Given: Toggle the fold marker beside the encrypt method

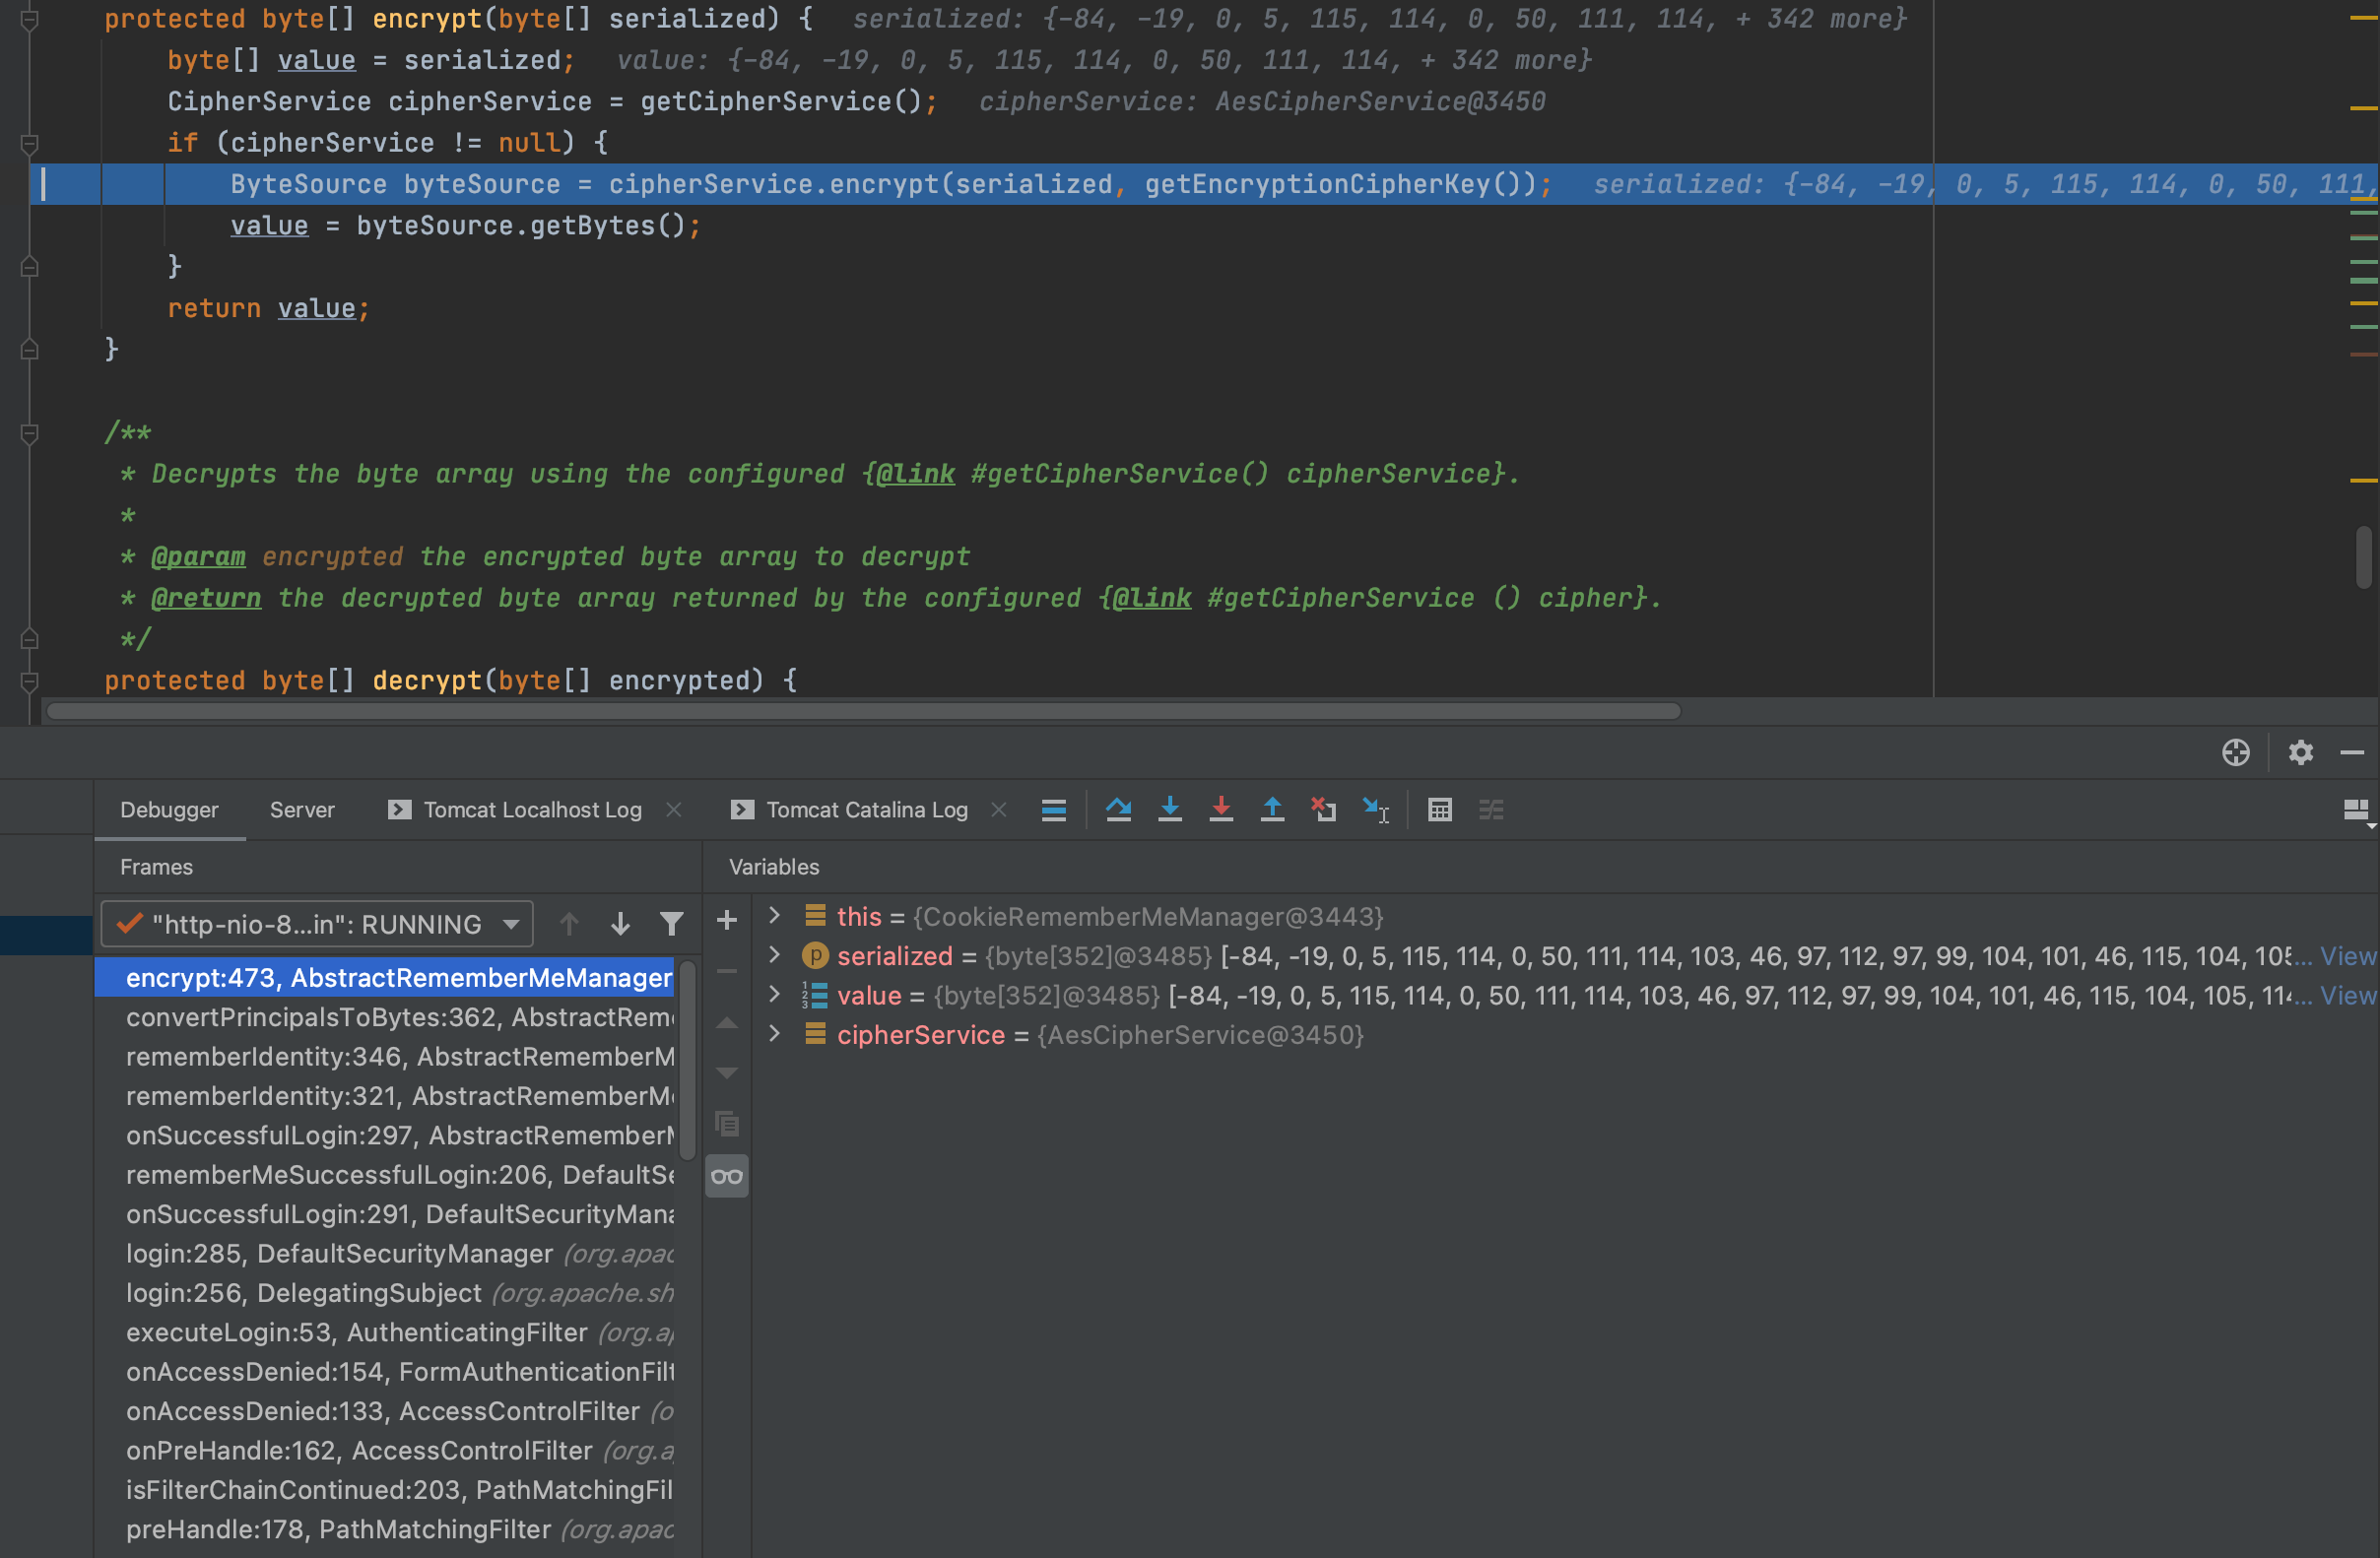Looking at the screenshot, I should tap(30, 19).
